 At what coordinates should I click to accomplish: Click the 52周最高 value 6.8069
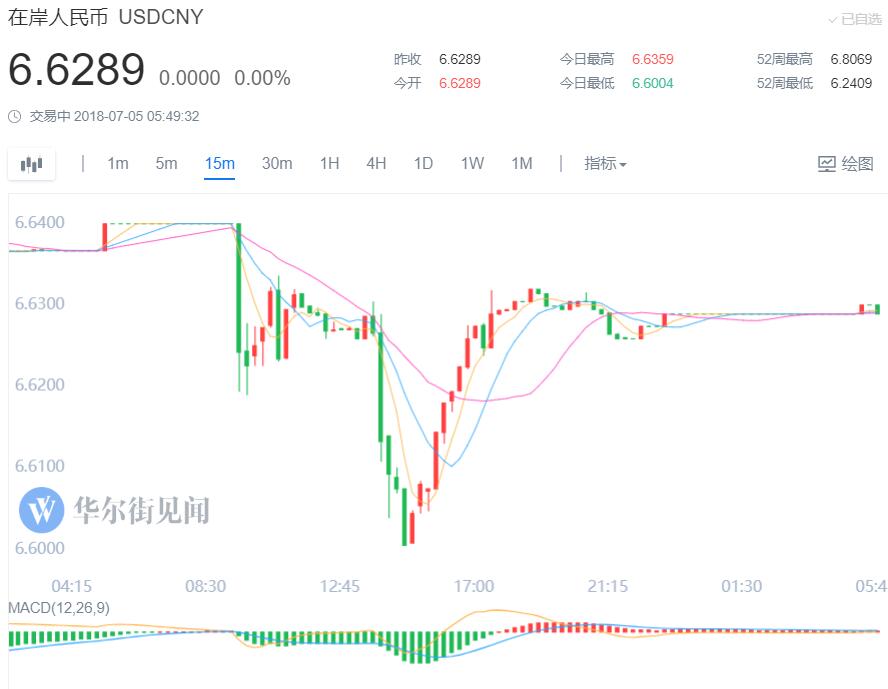(850, 60)
